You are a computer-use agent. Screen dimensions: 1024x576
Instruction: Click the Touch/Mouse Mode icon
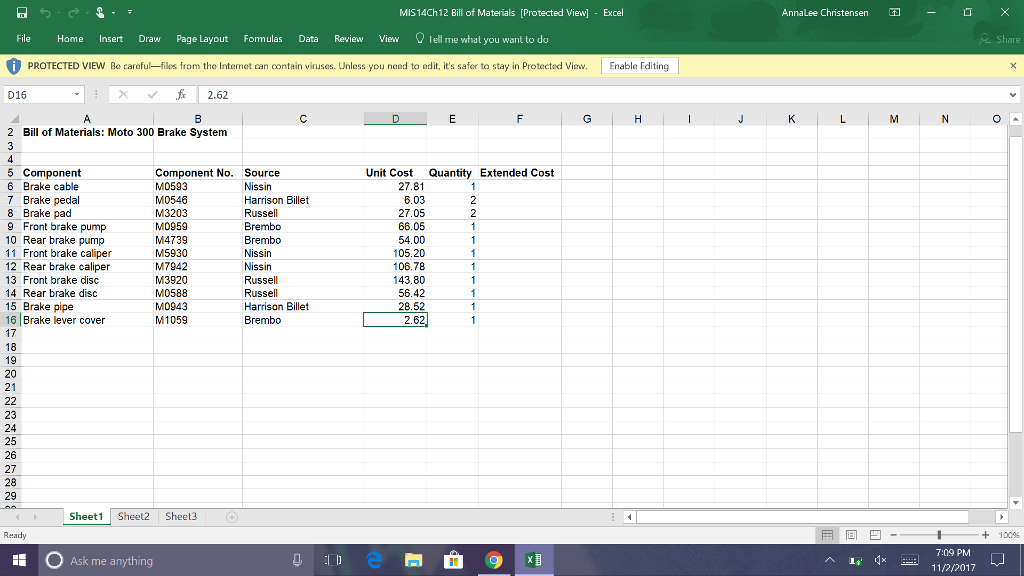click(99, 13)
